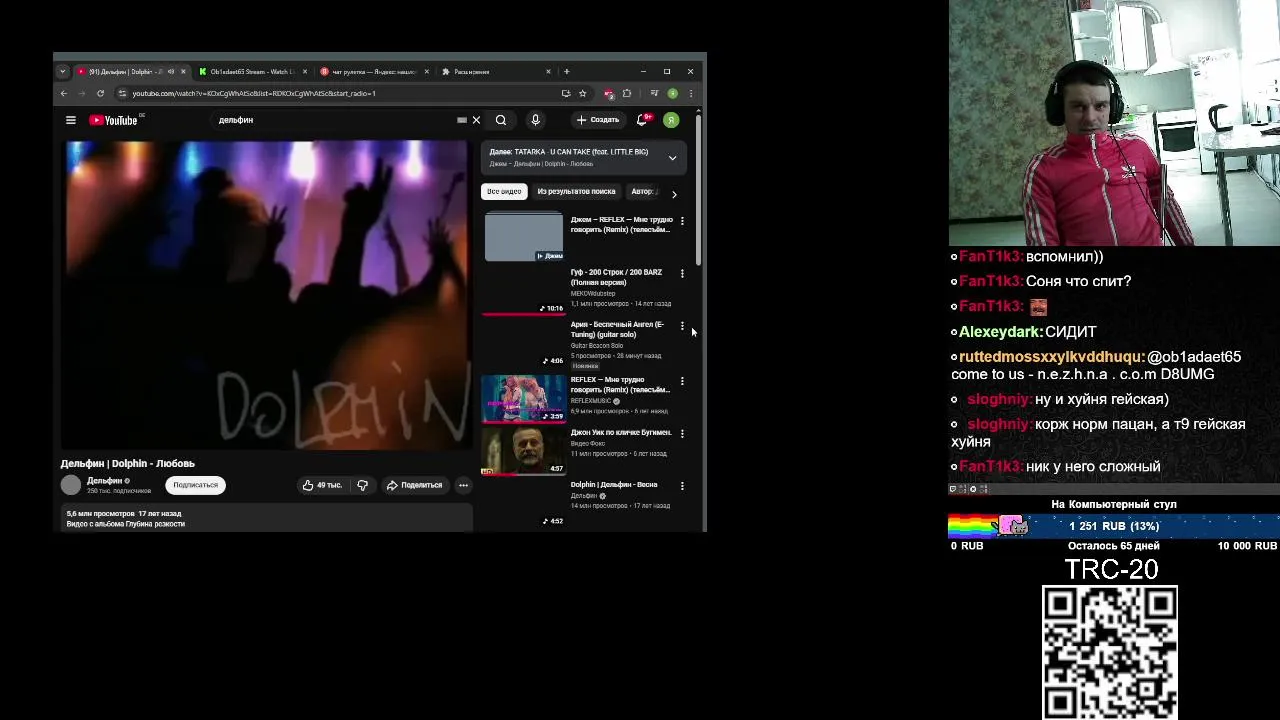This screenshot has height=720, width=1280.
Task: Expand the video description box
Action: pyautogui.click(x=266, y=517)
